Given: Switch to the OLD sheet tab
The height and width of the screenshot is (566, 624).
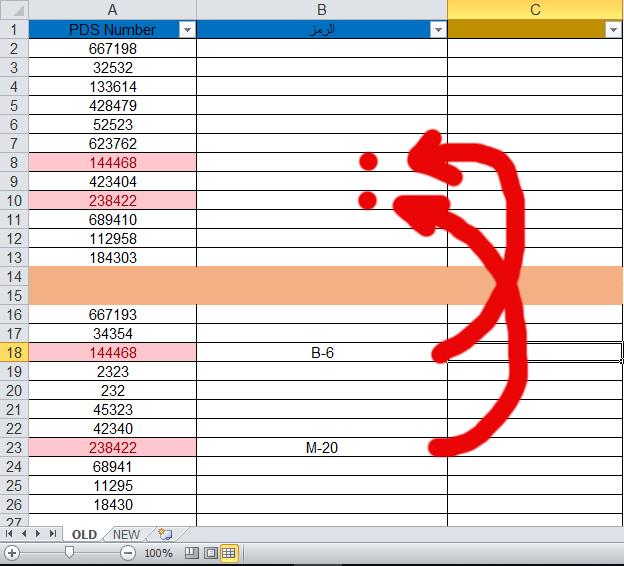Looking at the screenshot, I should click(84, 534).
